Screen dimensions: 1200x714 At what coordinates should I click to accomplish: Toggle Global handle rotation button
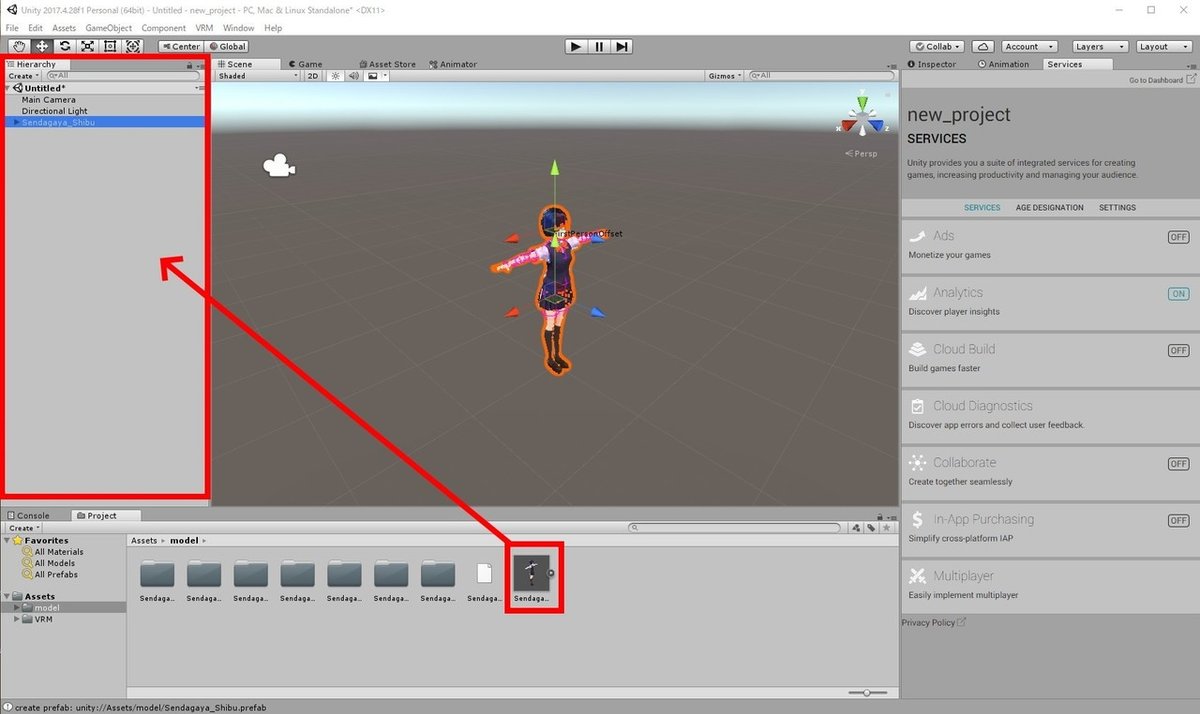[x=227, y=46]
